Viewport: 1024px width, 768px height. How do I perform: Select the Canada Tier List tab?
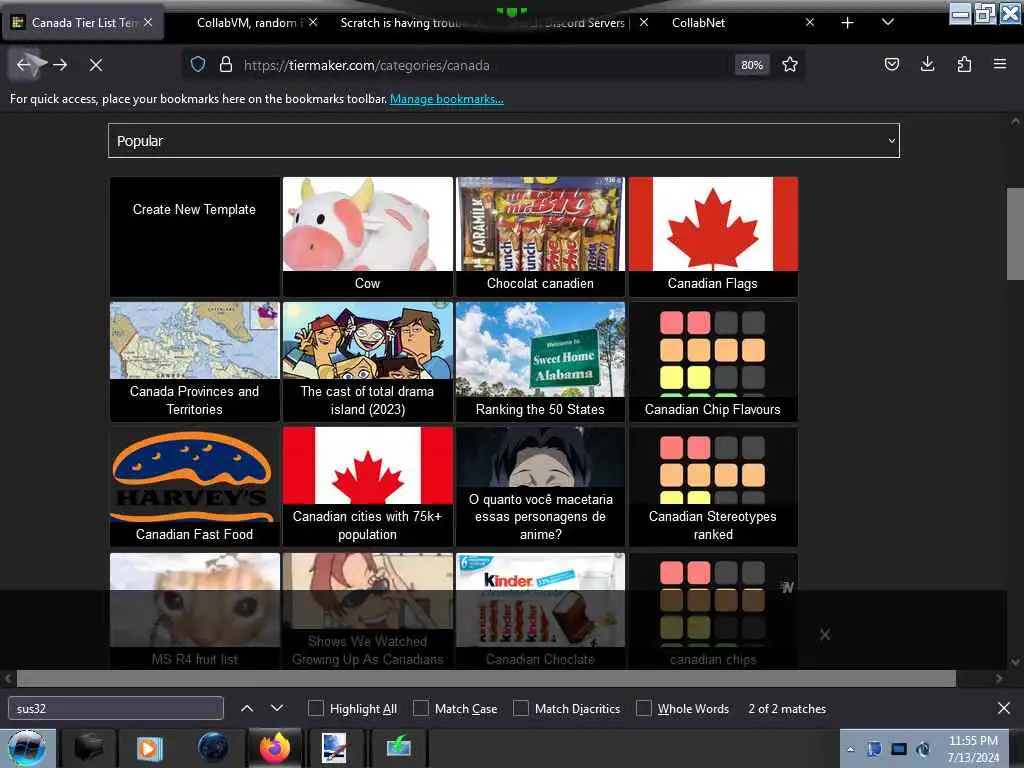84,23
